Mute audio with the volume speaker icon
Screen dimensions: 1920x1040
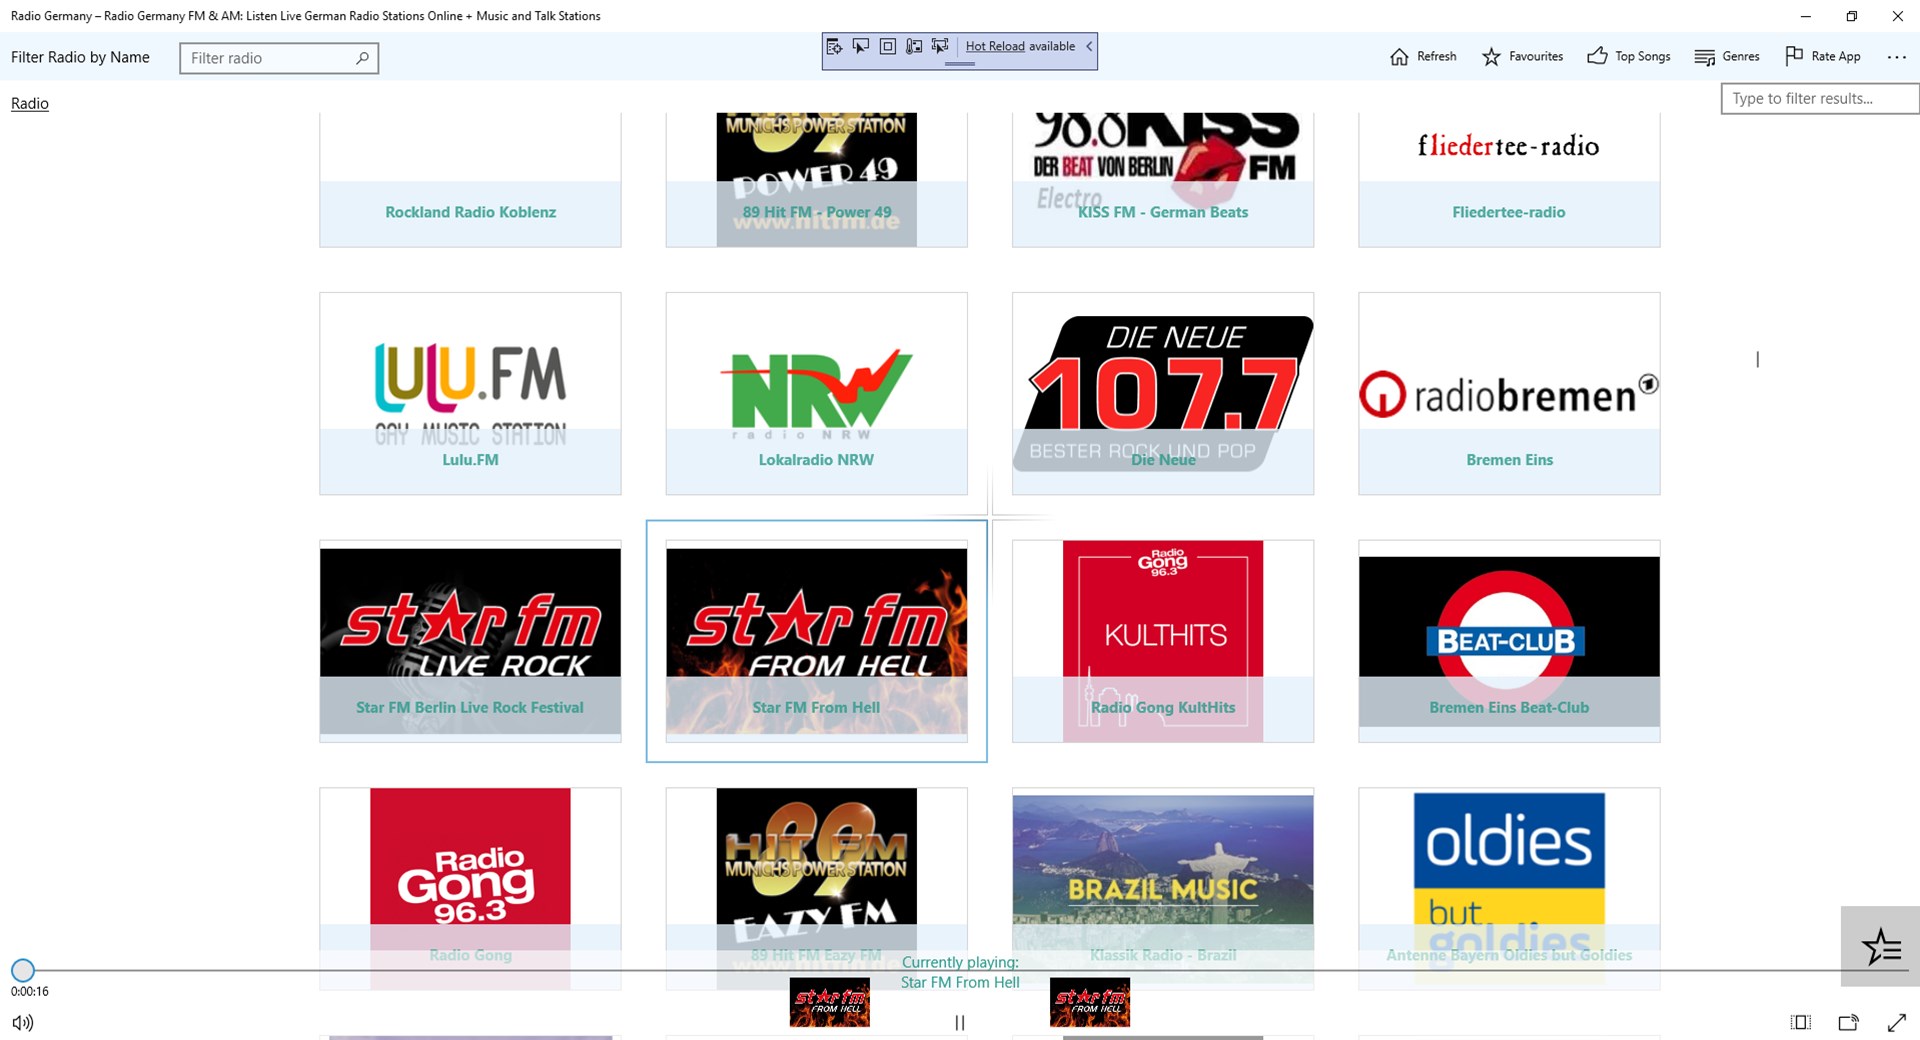22,1022
